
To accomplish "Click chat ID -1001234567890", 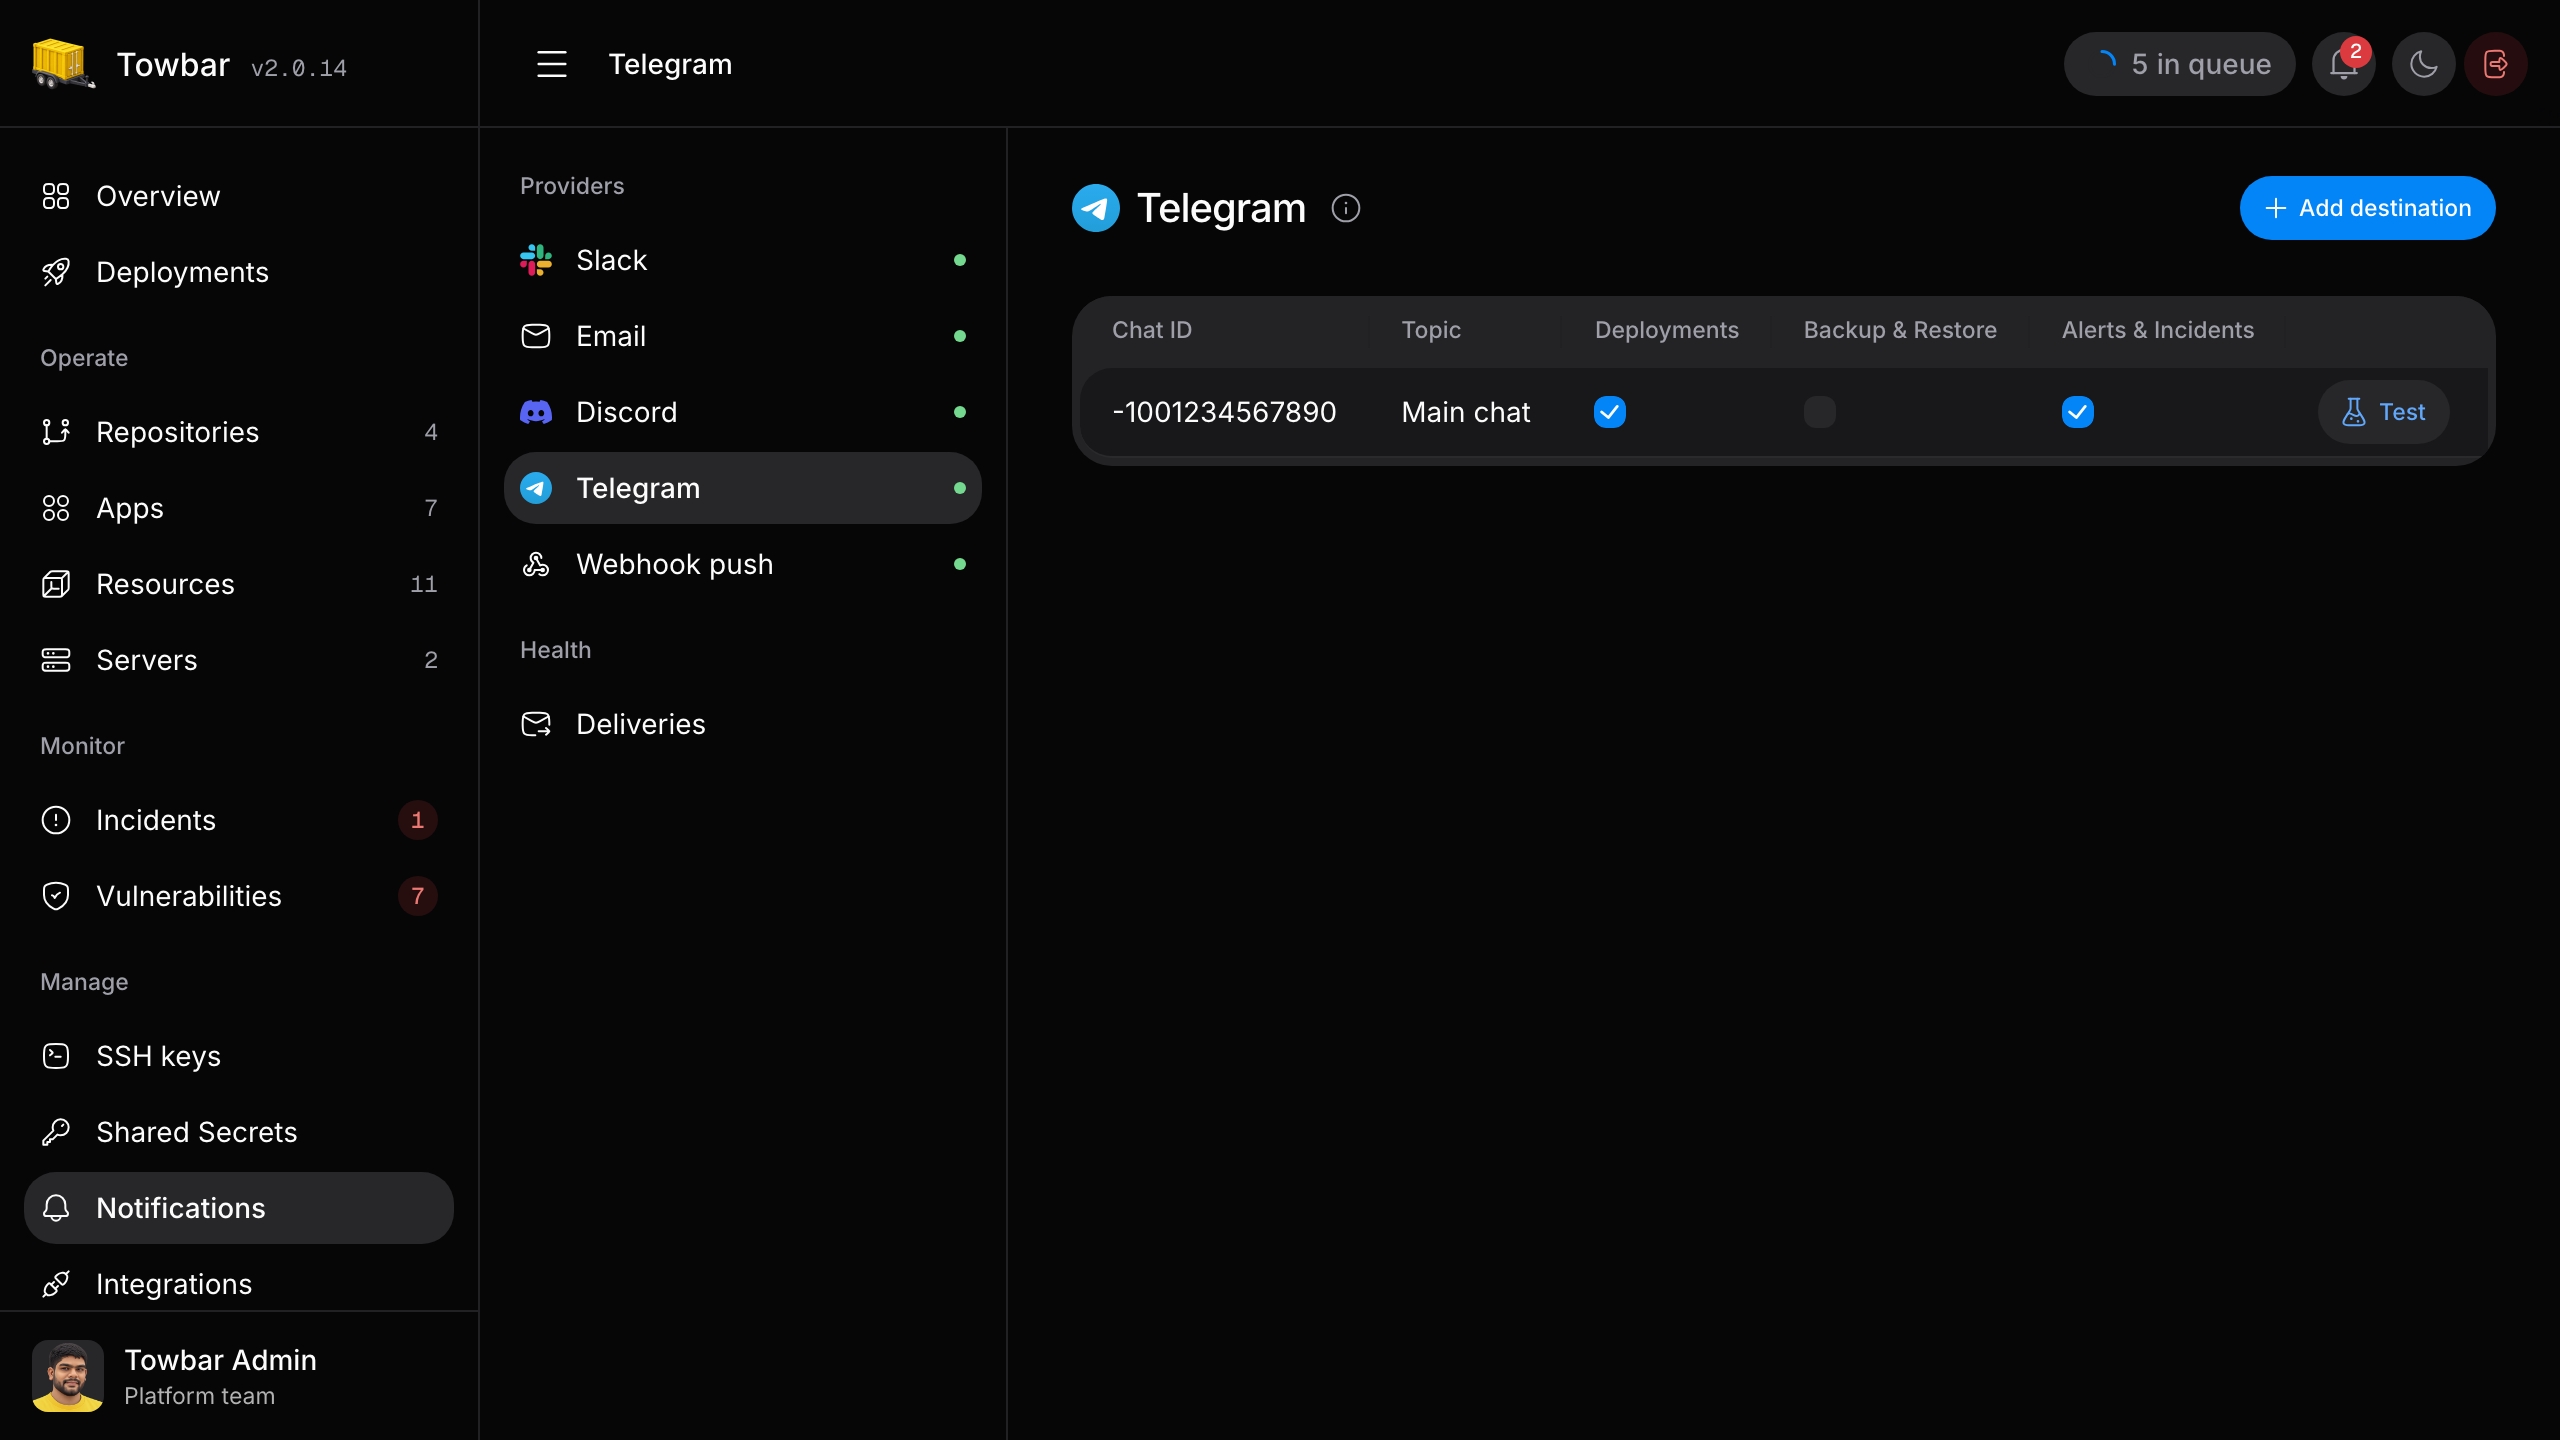I will click(x=1224, y=412).
